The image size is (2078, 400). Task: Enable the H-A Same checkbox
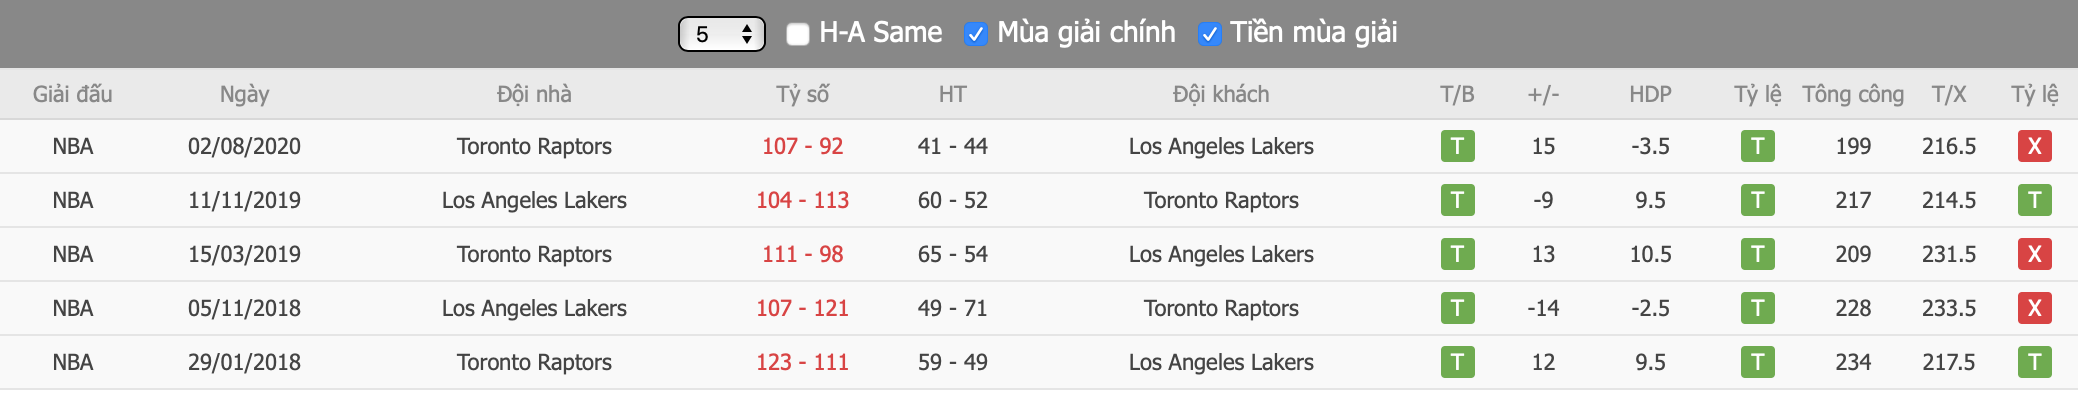797,34
